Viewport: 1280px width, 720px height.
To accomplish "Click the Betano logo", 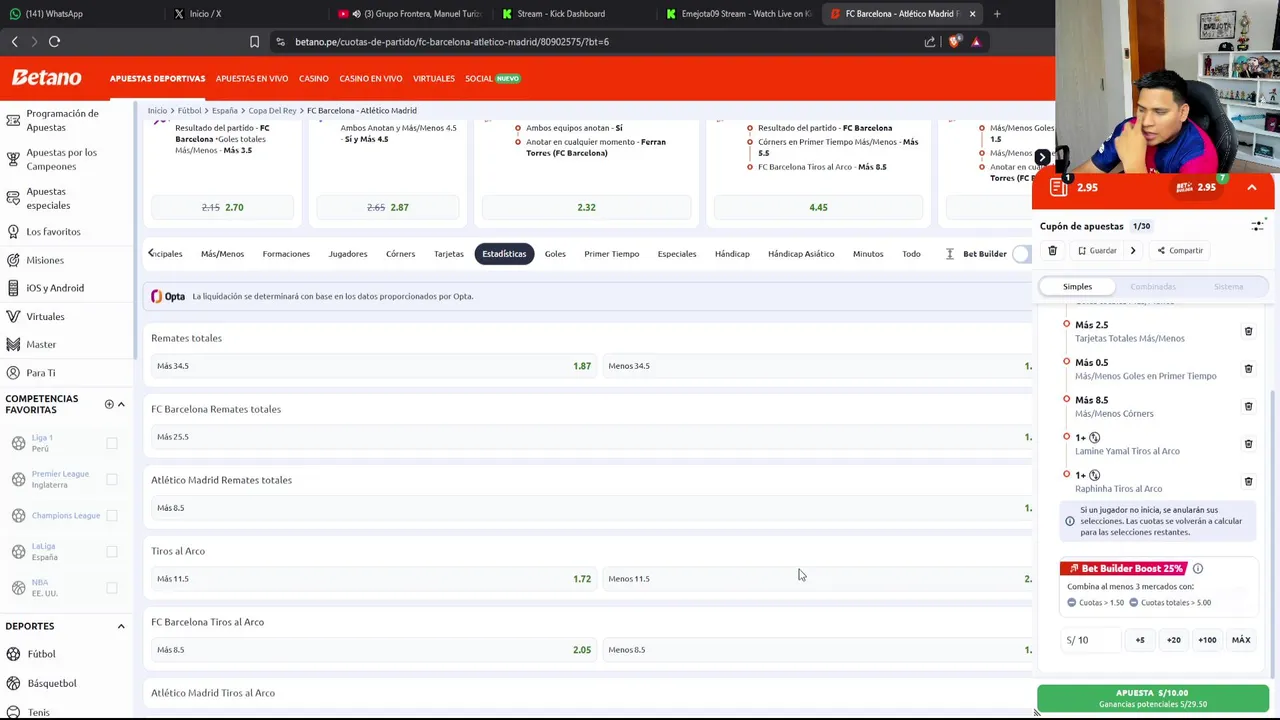I will tap(46, 78).
